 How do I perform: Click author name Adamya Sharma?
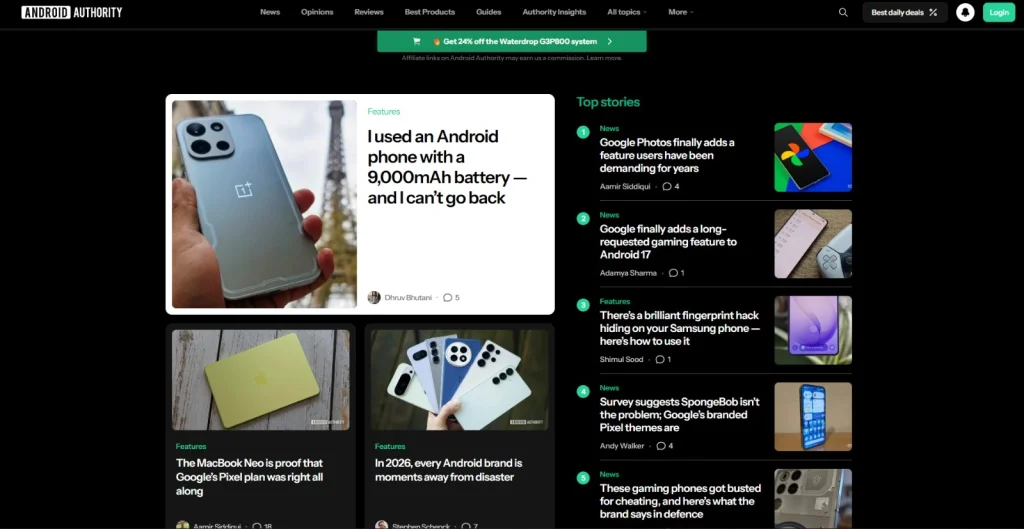628,273
